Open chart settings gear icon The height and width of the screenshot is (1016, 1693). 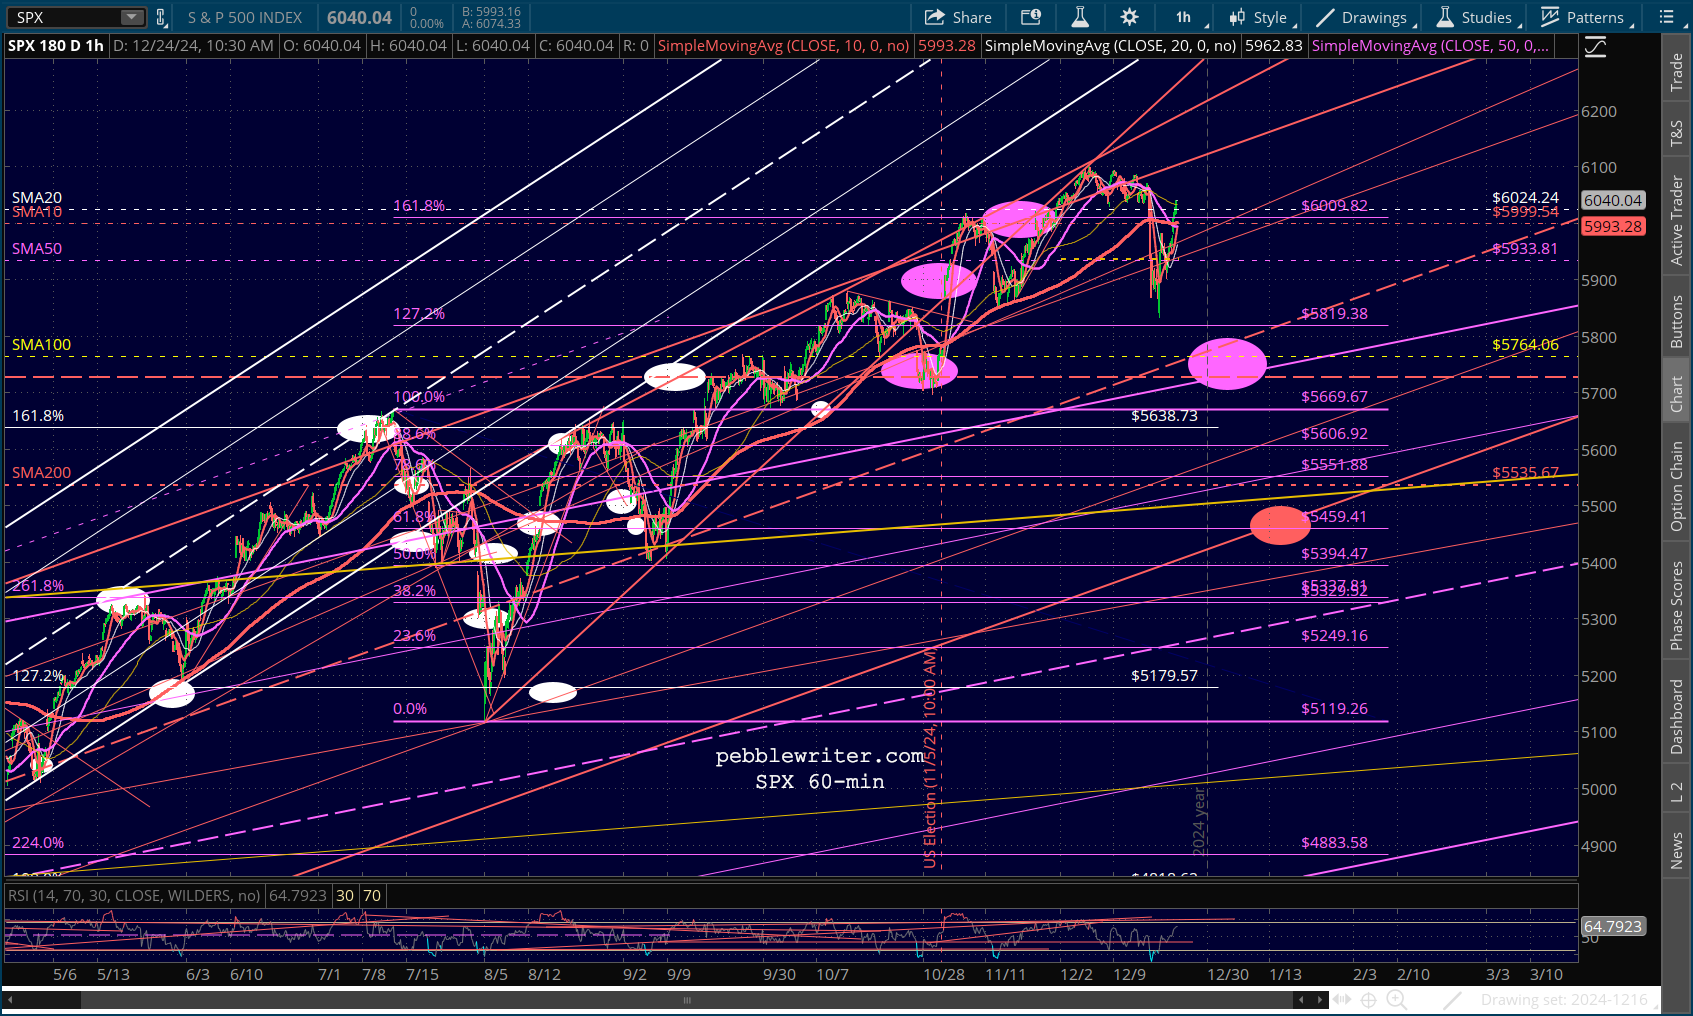click(x=1129, y=17)
